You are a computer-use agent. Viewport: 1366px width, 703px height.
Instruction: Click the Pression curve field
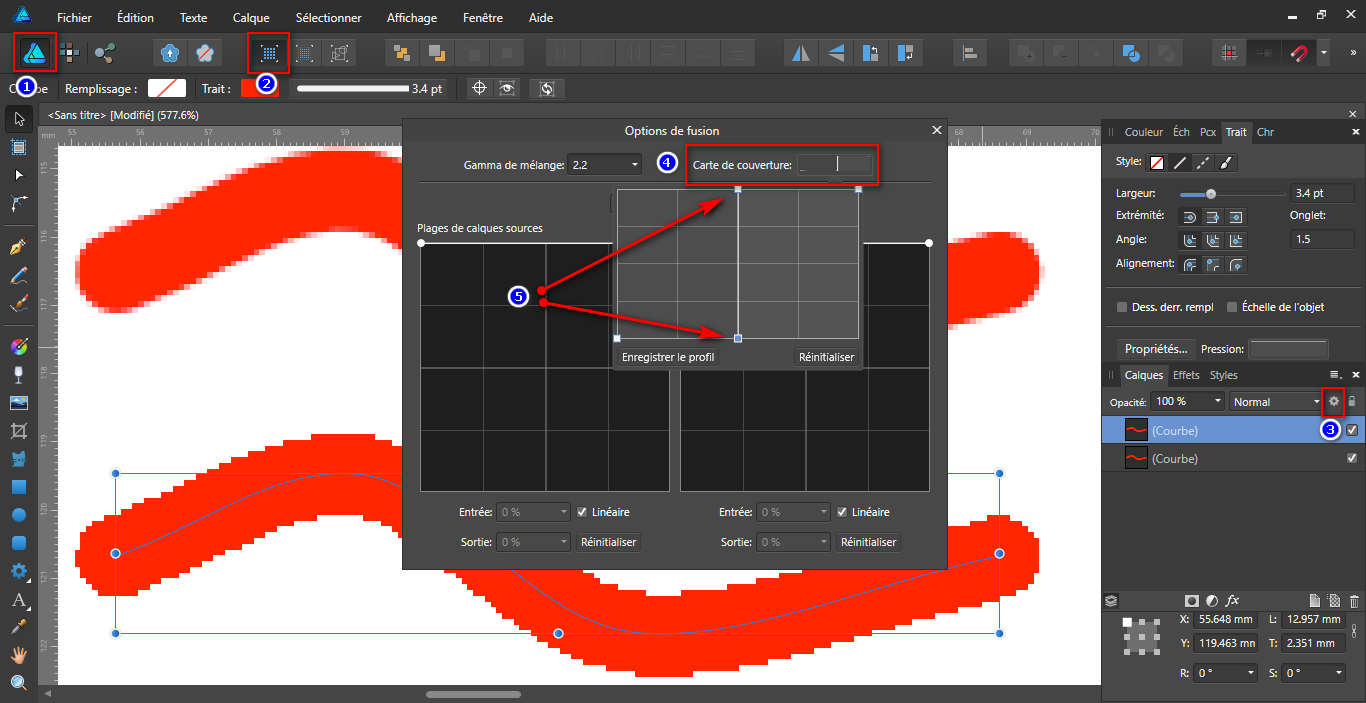(x=1288, y=349)
